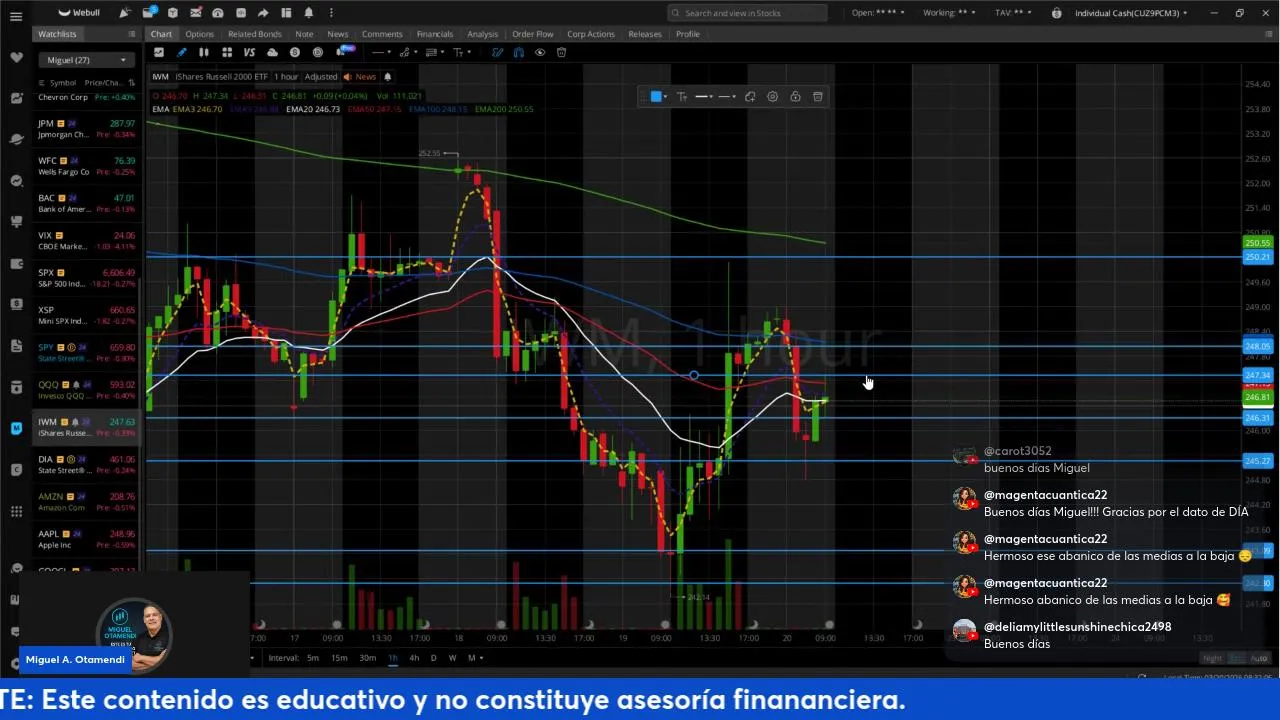Open the line style dropdown in chart toolbar
1280x720 pixels.
(x=381, y=52)
